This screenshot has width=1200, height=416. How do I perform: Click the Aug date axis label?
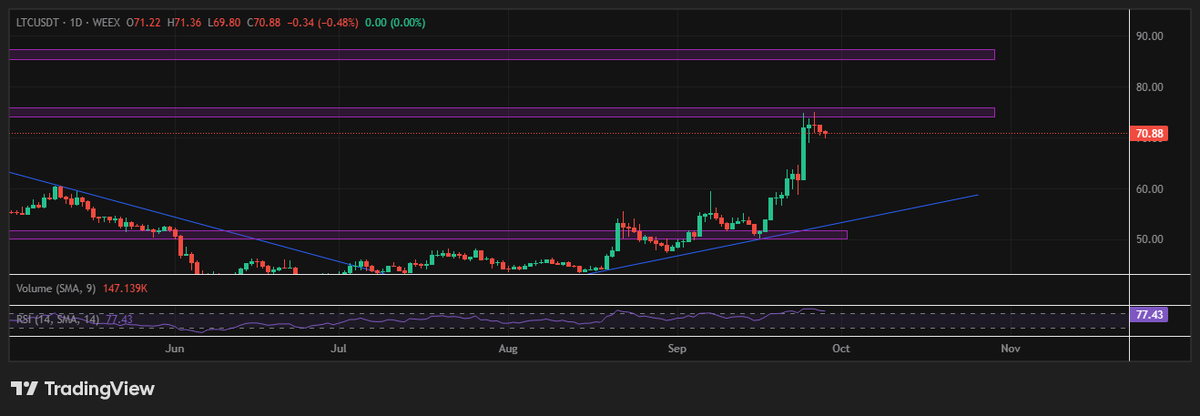tap(508, 349)
